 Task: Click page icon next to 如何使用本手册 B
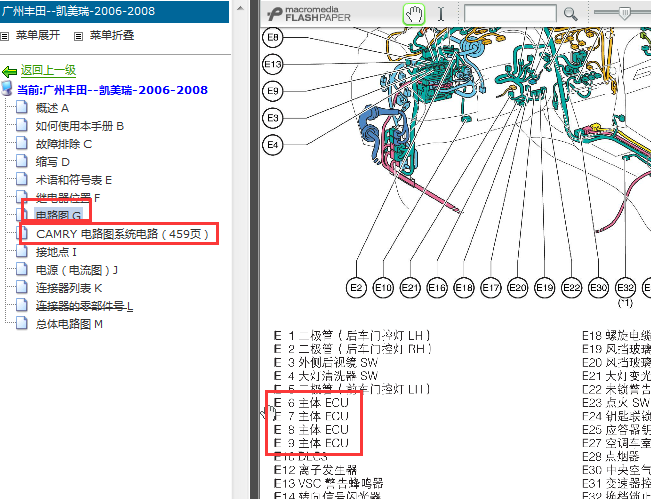pyautogui.click(x=22, y=125)
